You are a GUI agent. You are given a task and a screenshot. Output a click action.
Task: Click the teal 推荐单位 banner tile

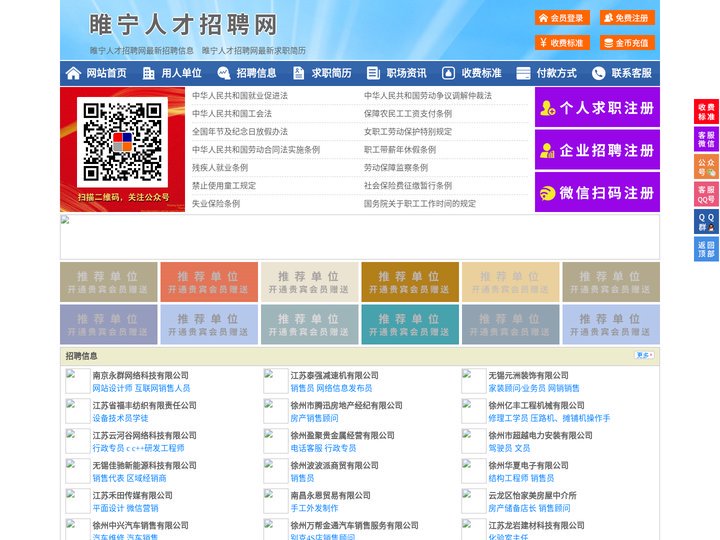coord(410,324)
